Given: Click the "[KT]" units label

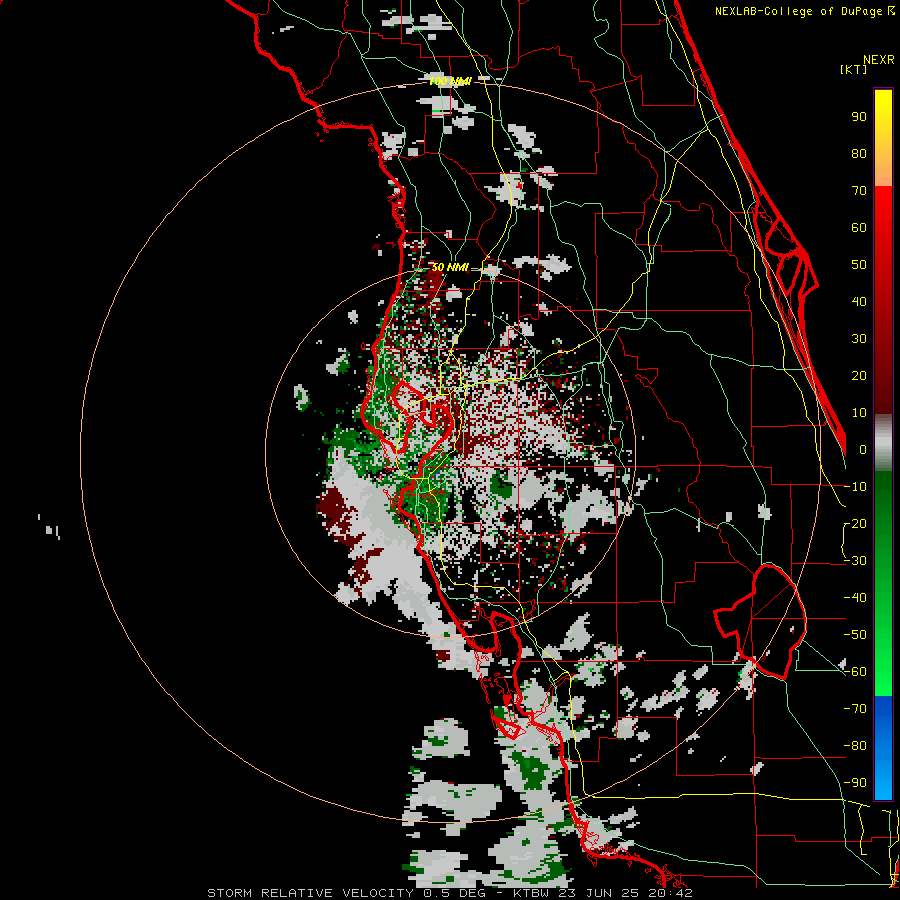Looking at the screenshot, I should click(x=854, y=69).
